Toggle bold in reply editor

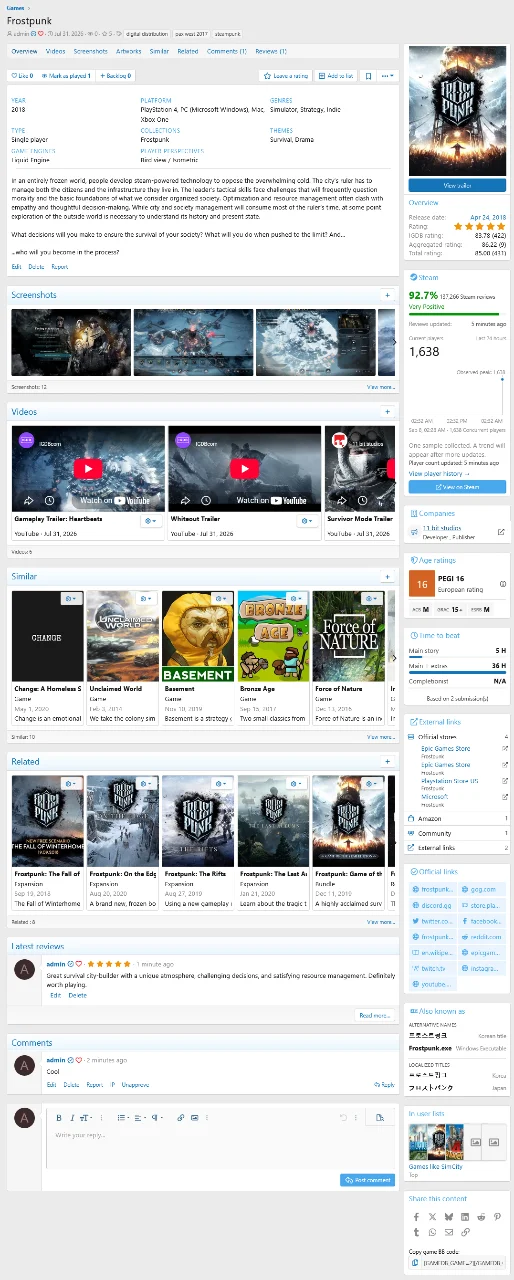click(59, 1117)
